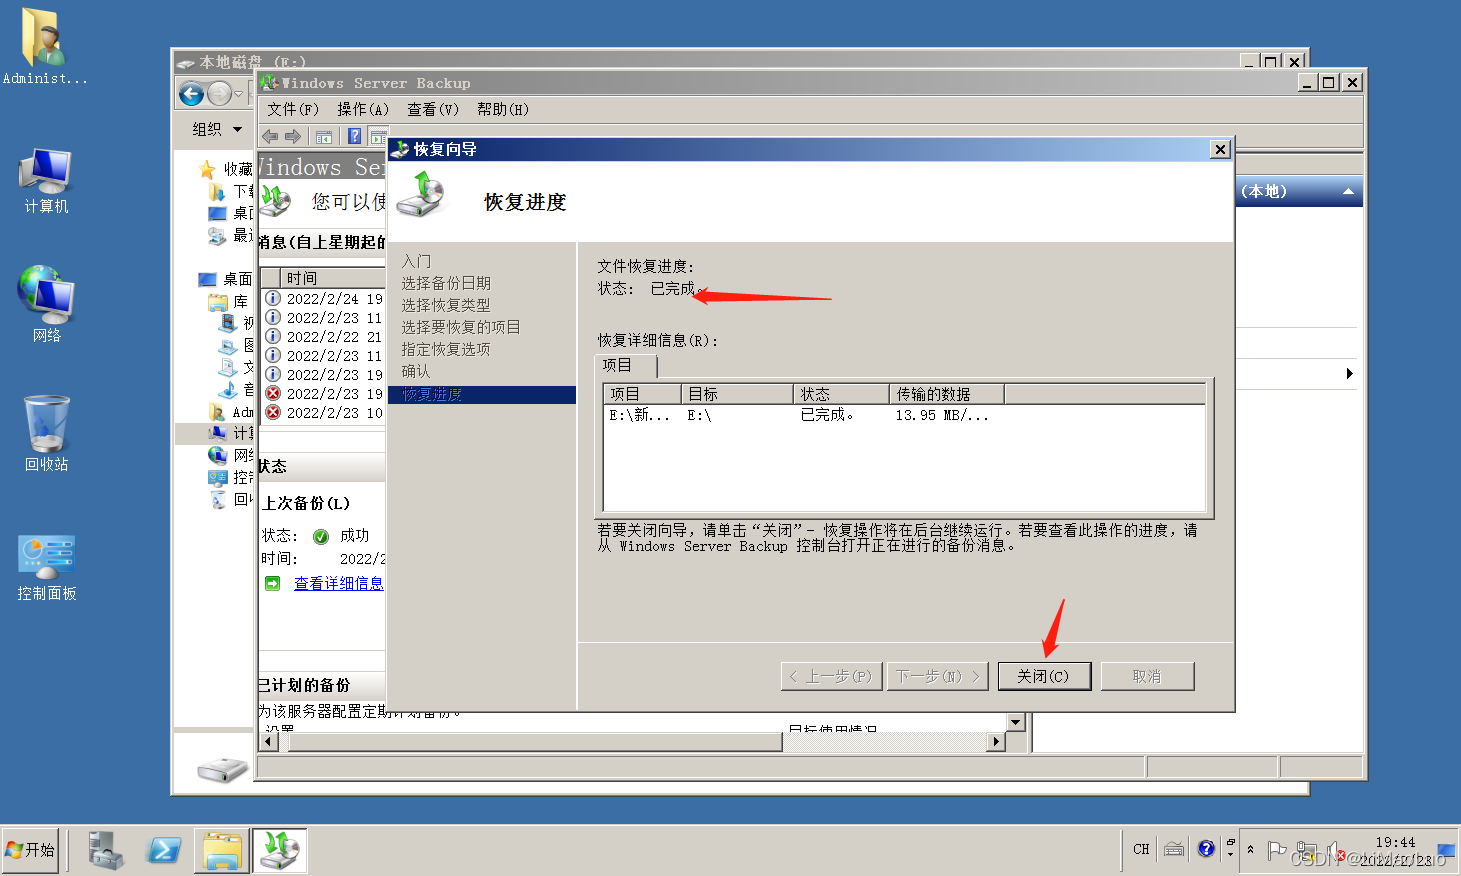The height and width of the screenshot is (876, 1461).
Task: Open Action Center flag in tray
Action: pos(1277,850)
